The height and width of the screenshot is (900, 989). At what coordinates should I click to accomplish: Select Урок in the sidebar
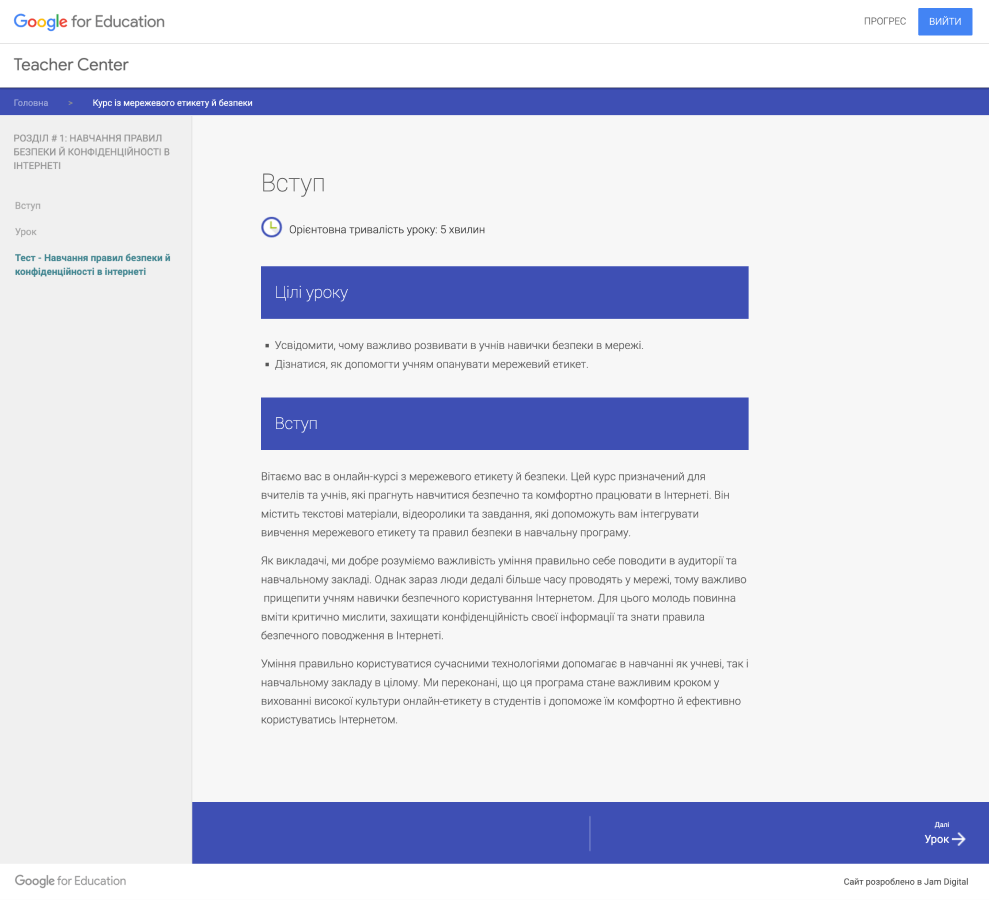point(26,231)
